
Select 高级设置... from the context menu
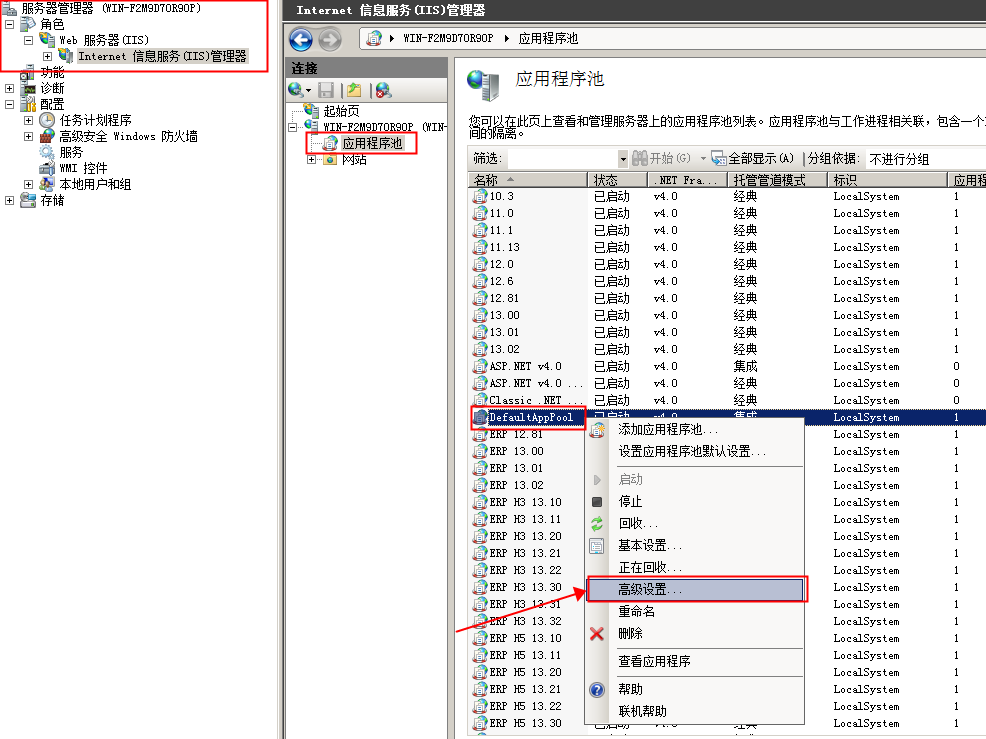[650, 590]
